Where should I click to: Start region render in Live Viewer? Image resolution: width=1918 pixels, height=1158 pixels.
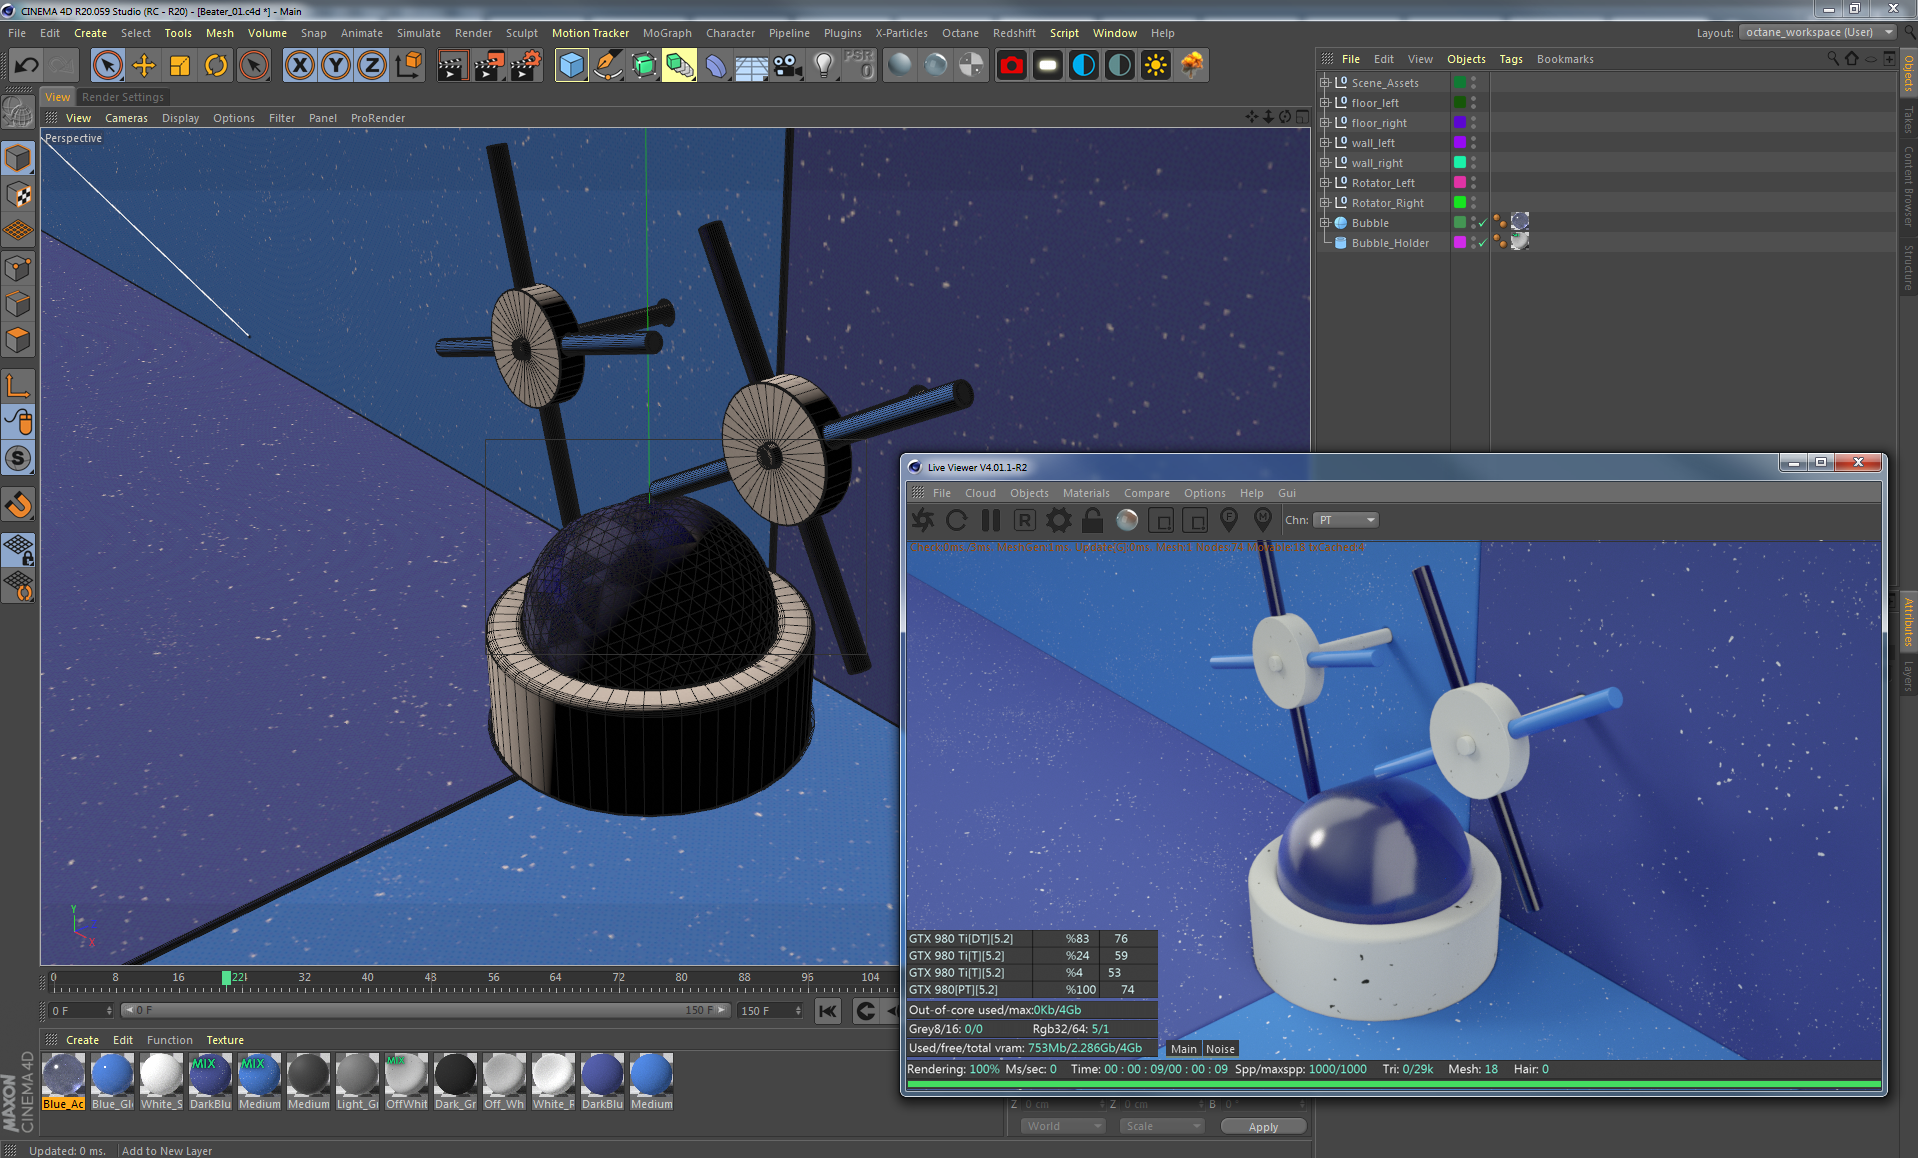coord(1024,520)
